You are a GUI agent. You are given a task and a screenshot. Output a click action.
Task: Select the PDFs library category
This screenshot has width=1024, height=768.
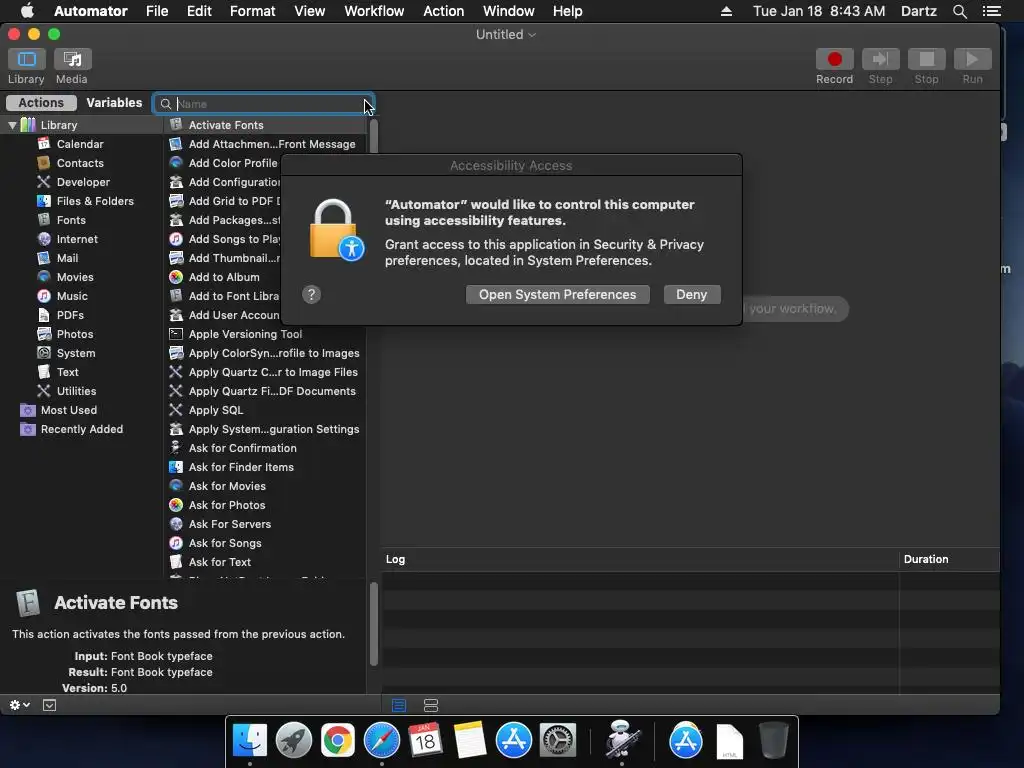(70, 315)
